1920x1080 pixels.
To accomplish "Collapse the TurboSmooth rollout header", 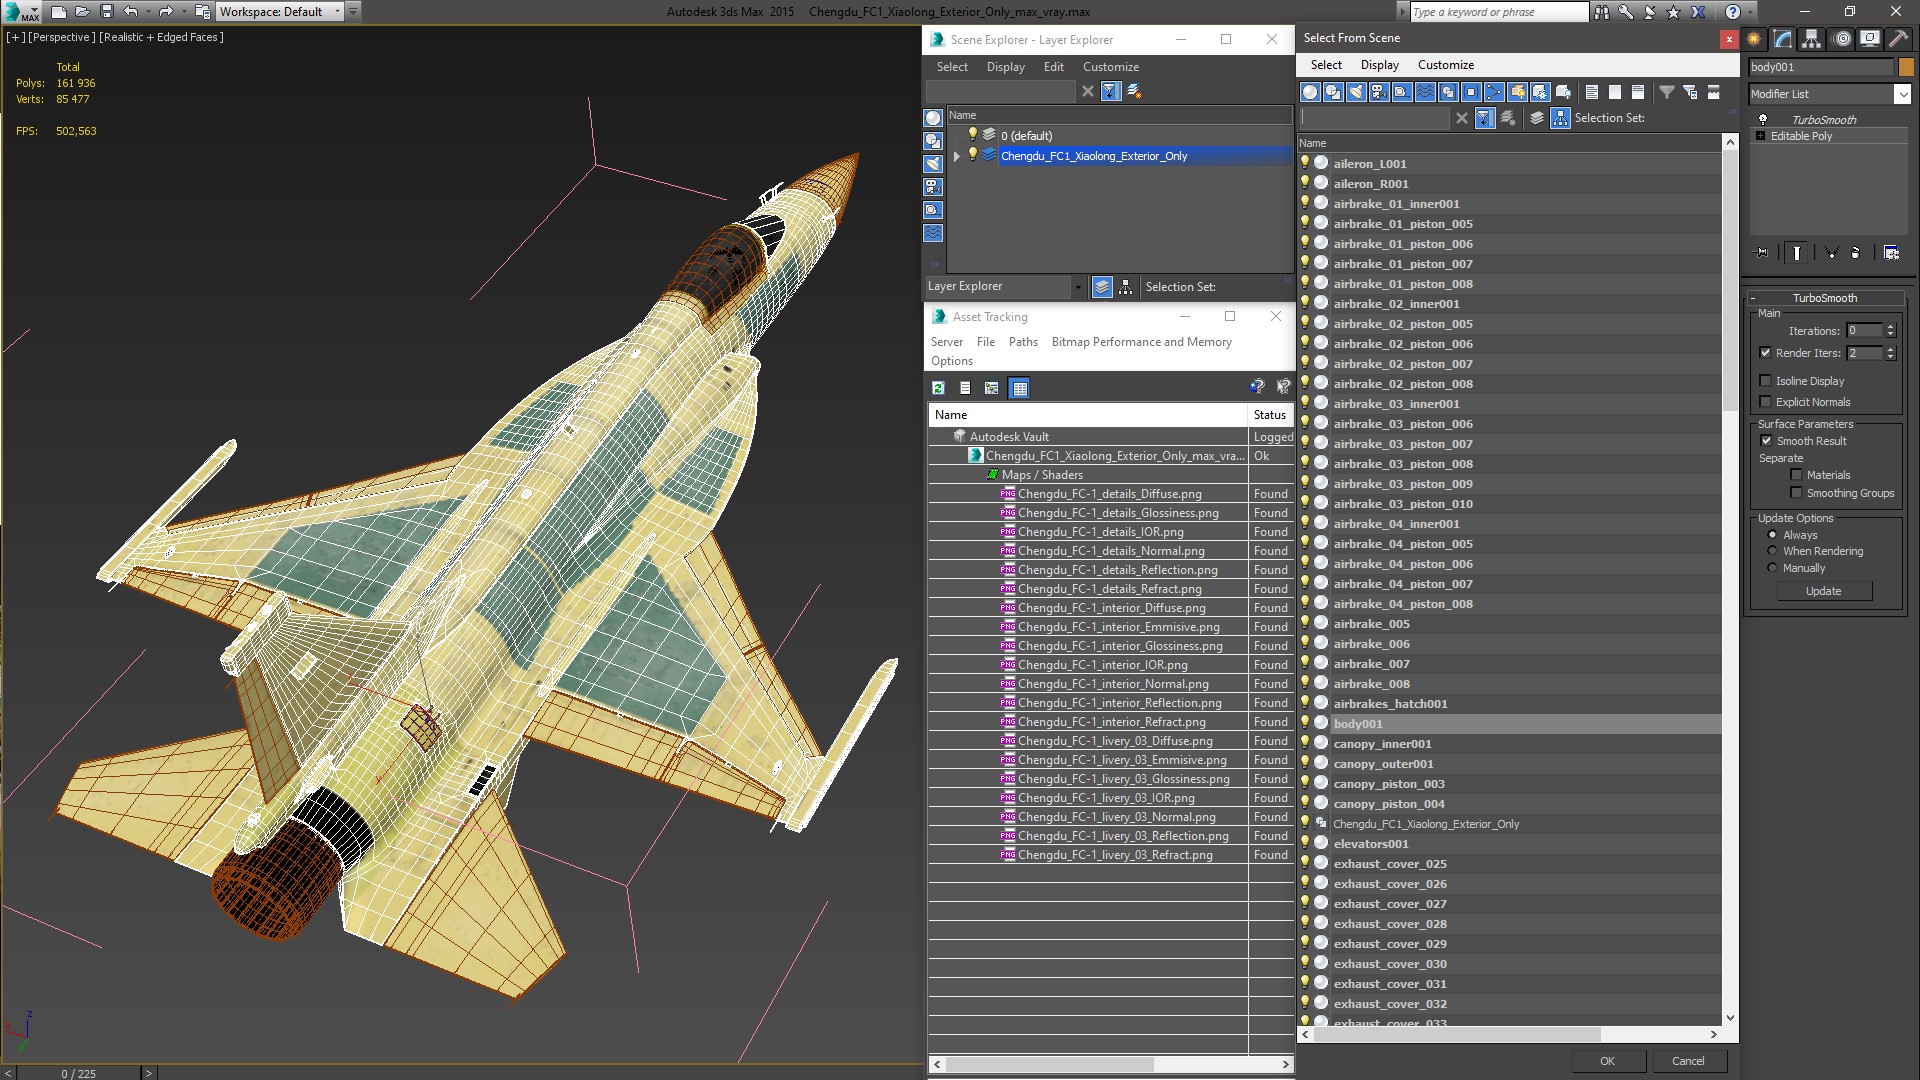I will (1824, 298).
